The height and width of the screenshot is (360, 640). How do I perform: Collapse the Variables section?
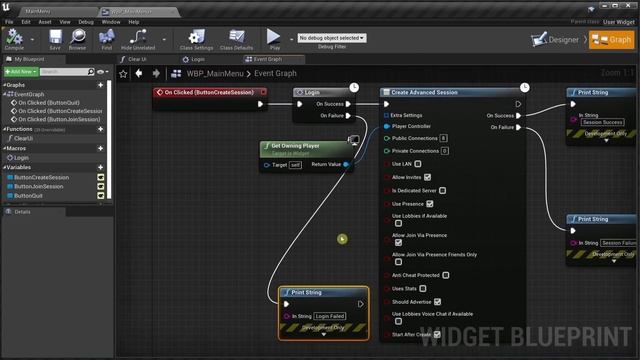4,167
